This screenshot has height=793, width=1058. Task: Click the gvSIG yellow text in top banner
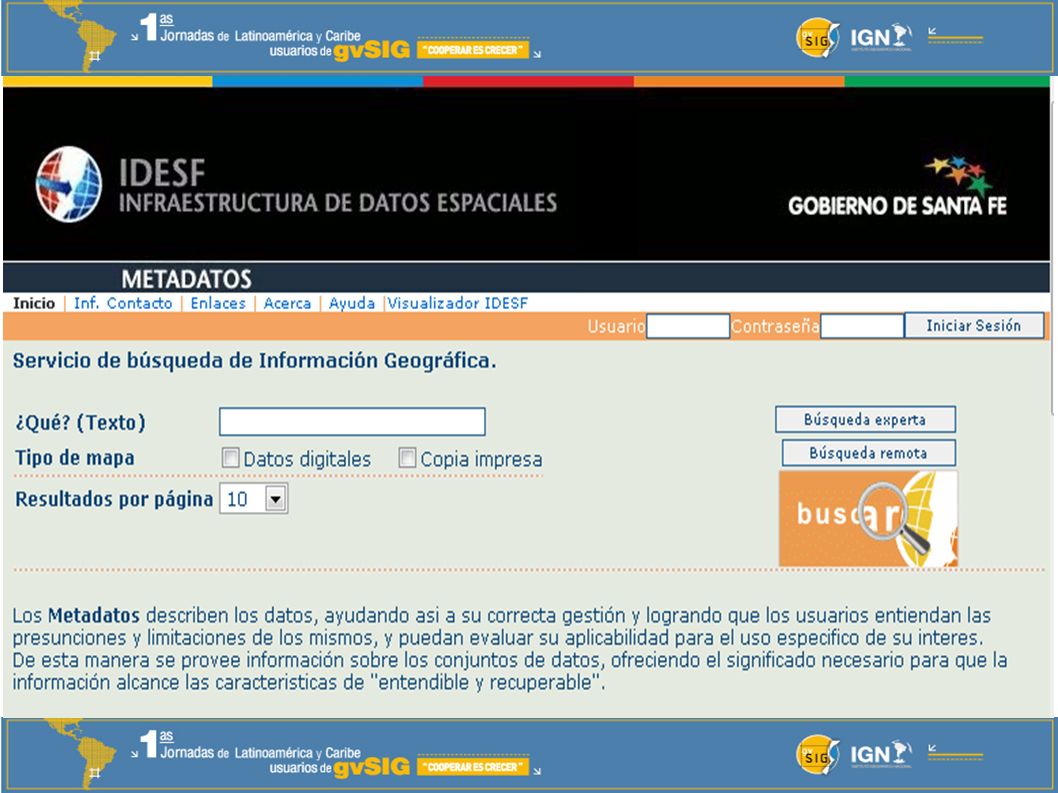(372, 50)
